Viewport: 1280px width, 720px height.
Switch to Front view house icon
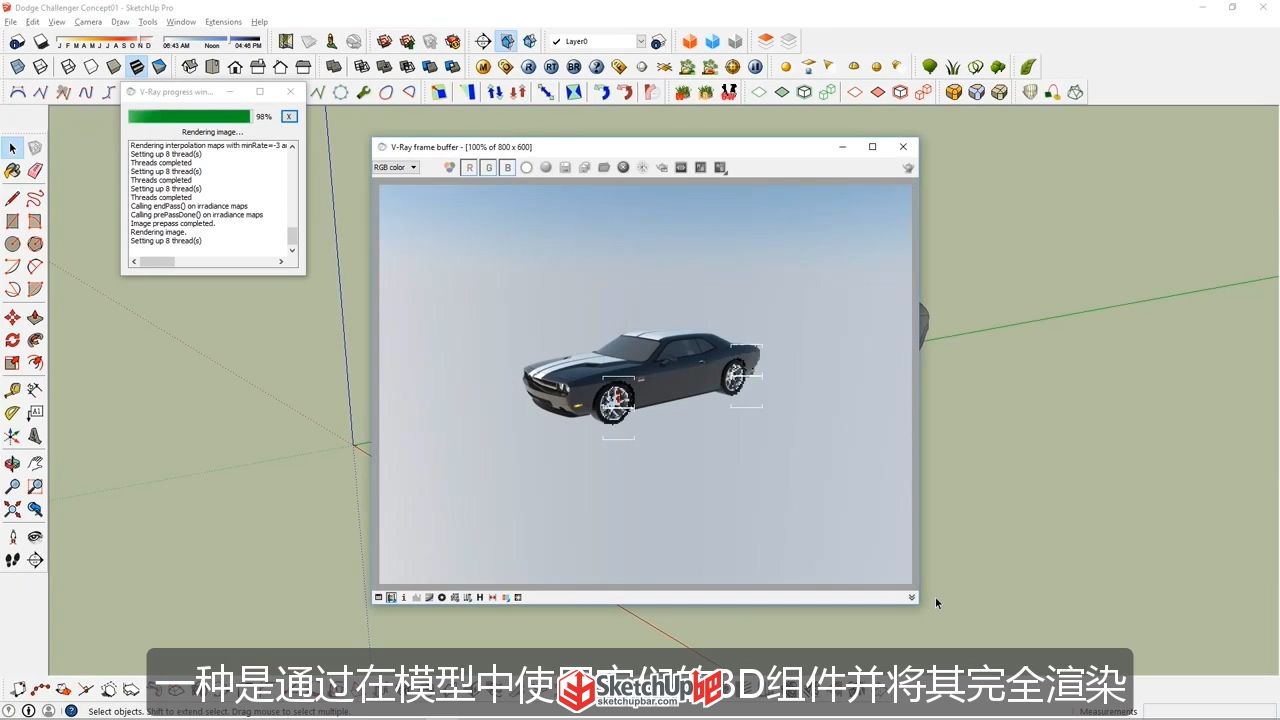(x=235, y=67)
